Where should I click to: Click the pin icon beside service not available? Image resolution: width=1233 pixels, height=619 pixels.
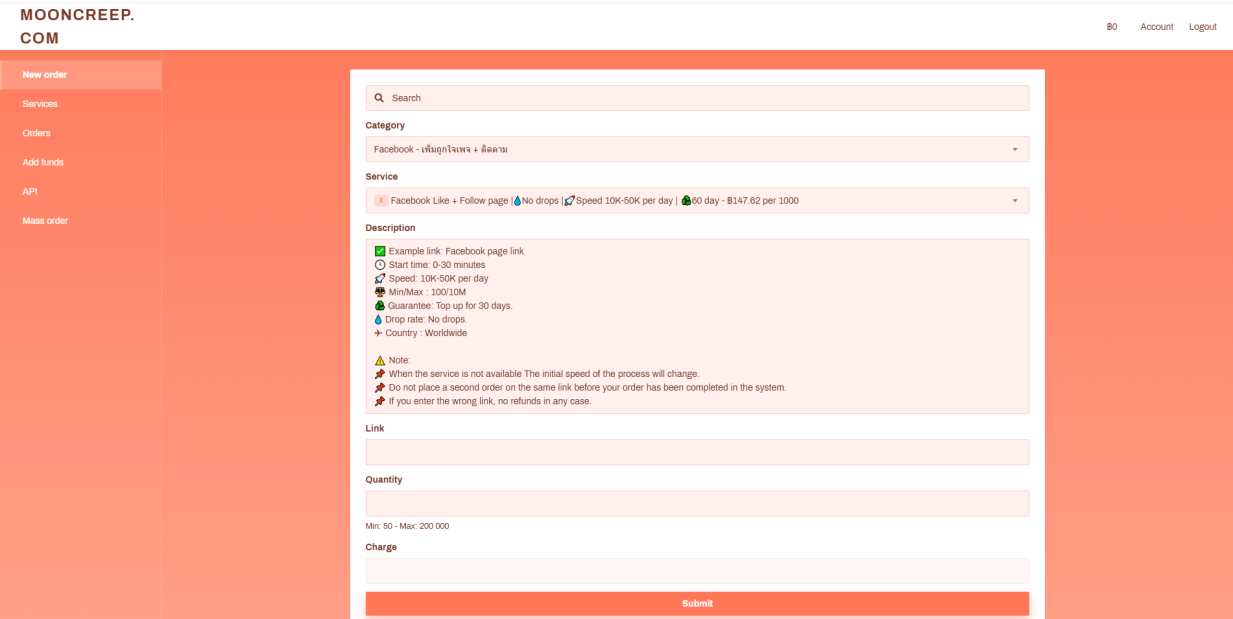[380, 374]
